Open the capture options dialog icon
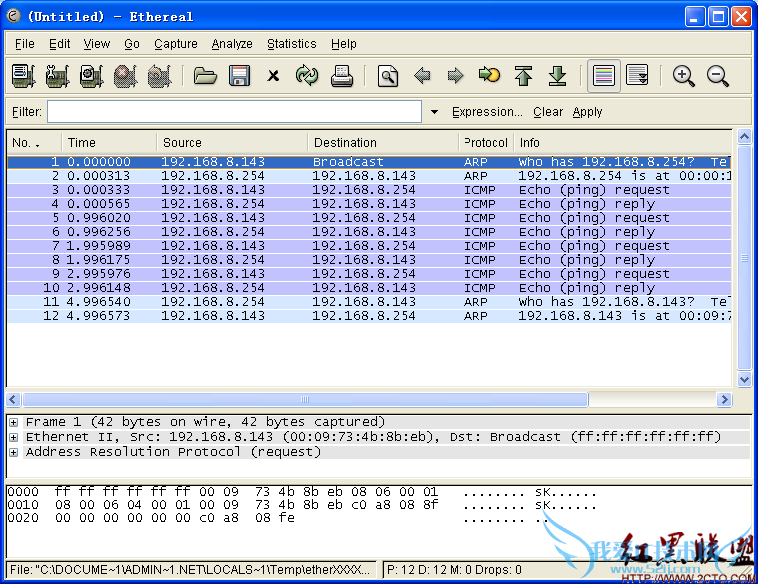This screenshot has width=758, height=584. click(57, 76)
